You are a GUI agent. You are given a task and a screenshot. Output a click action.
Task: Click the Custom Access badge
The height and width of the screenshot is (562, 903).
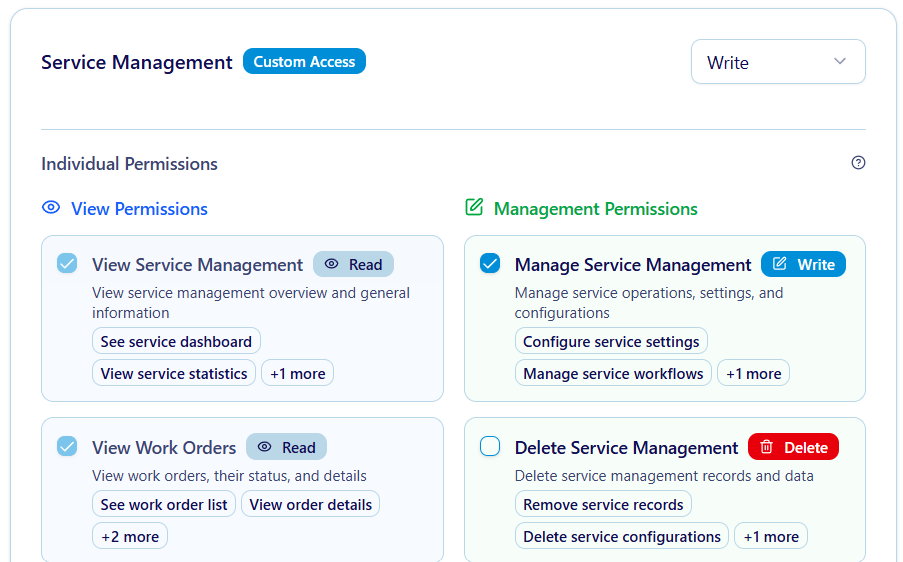(x=304, y=62)
